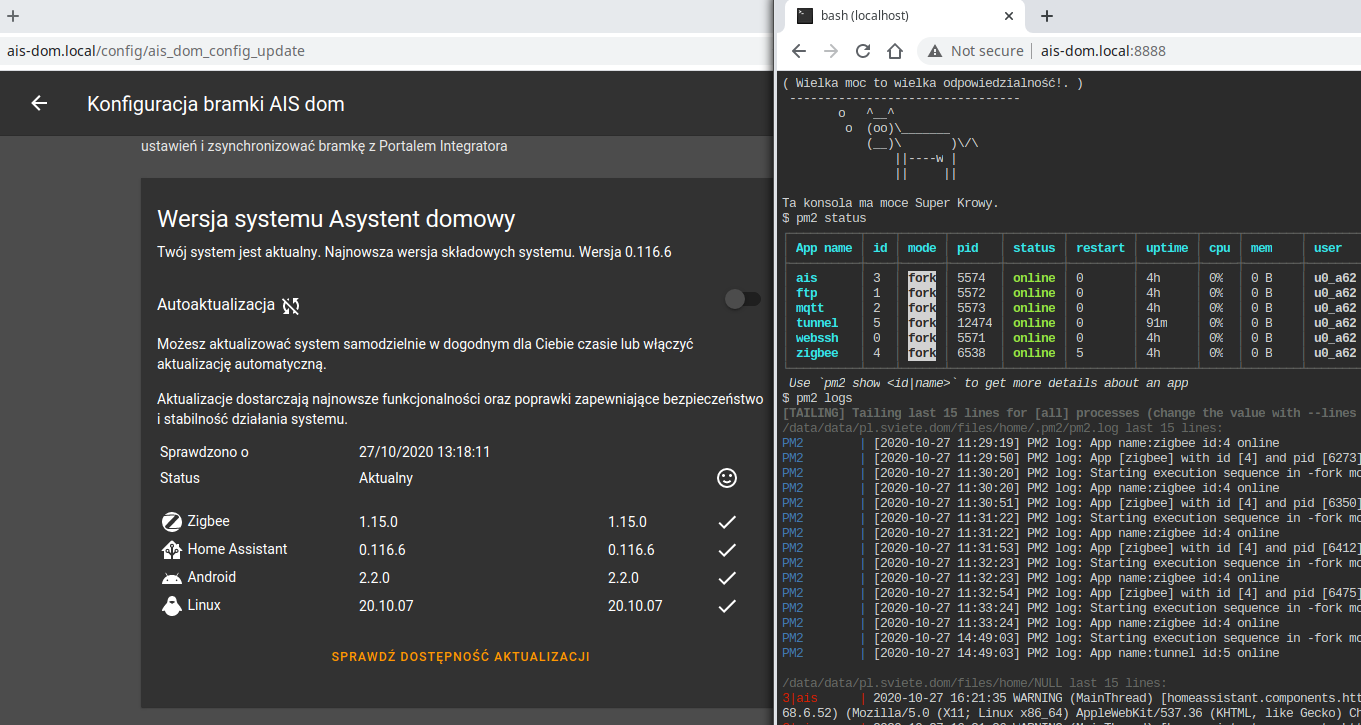Click the smiley status icon
Image resolution: width=1361 pixels, height=725 pixels.
pos(727,478)
